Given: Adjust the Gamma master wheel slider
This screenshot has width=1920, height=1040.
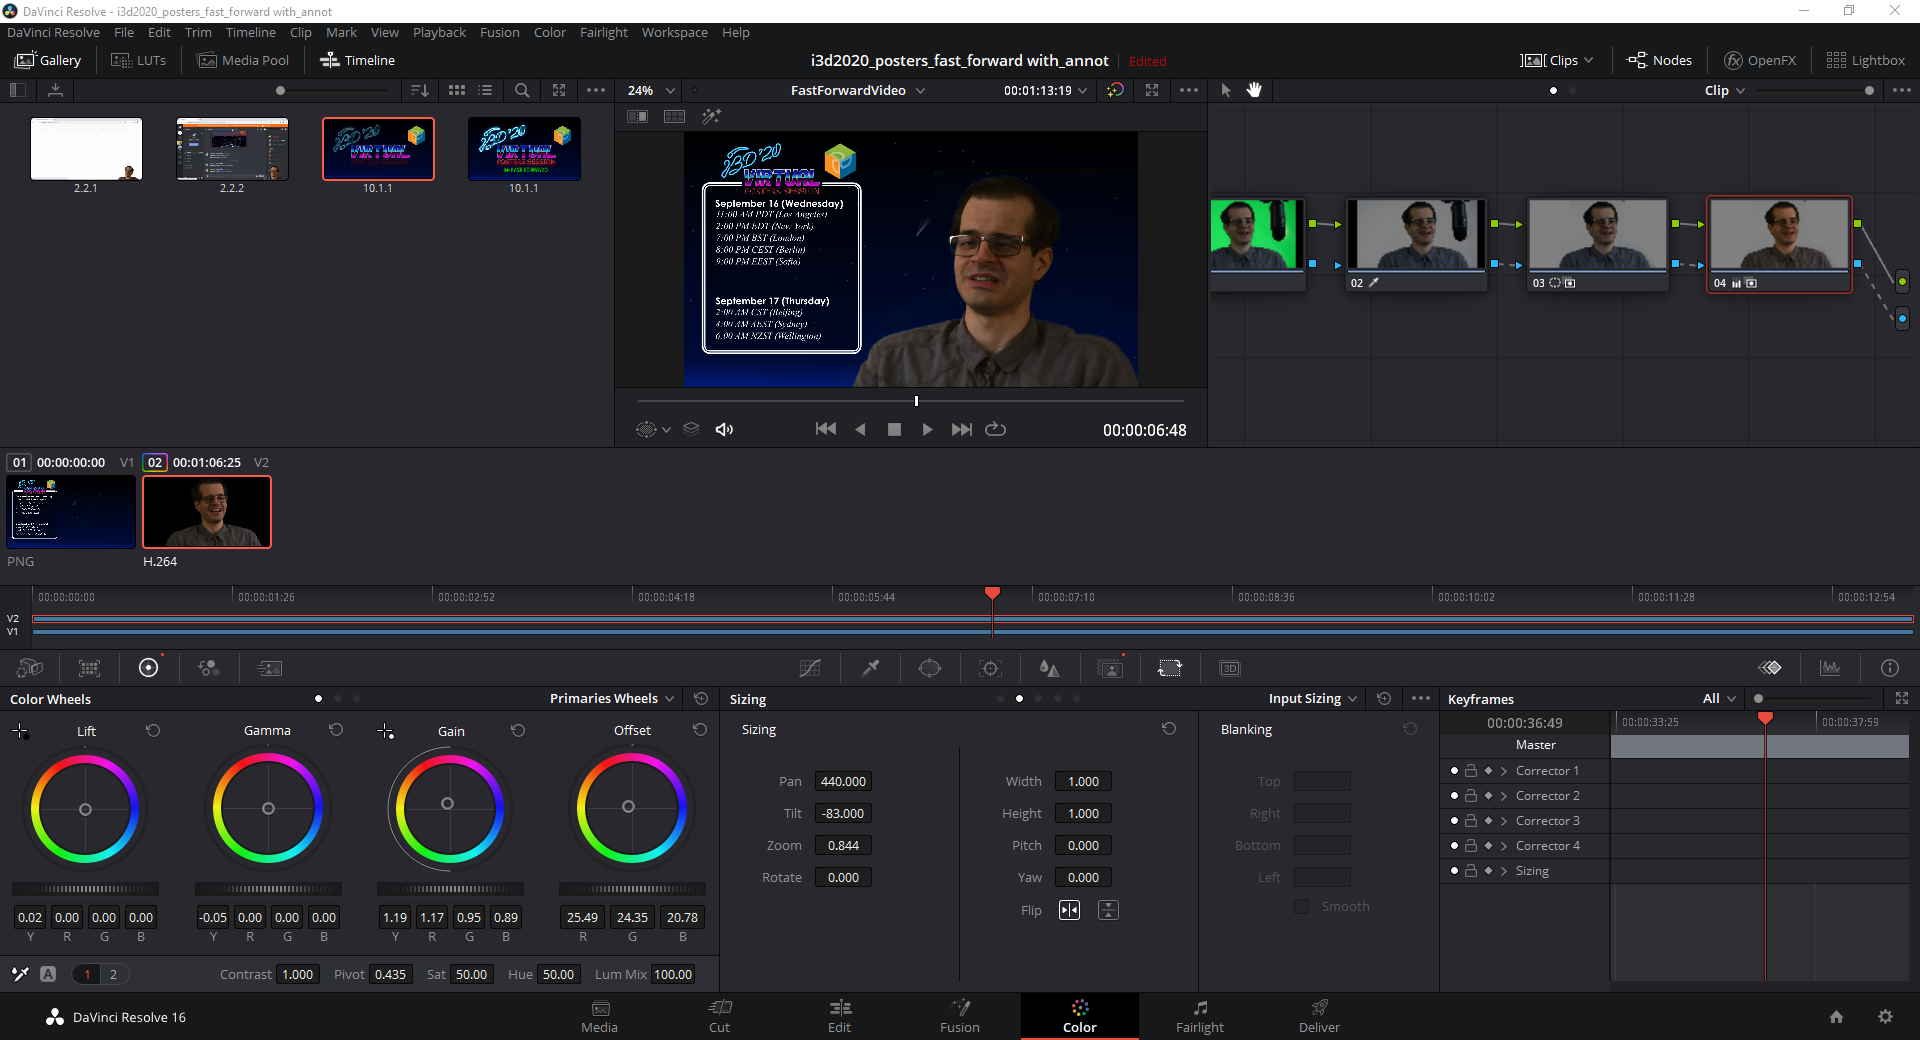Looking at the screenshot, I should 268,889.
